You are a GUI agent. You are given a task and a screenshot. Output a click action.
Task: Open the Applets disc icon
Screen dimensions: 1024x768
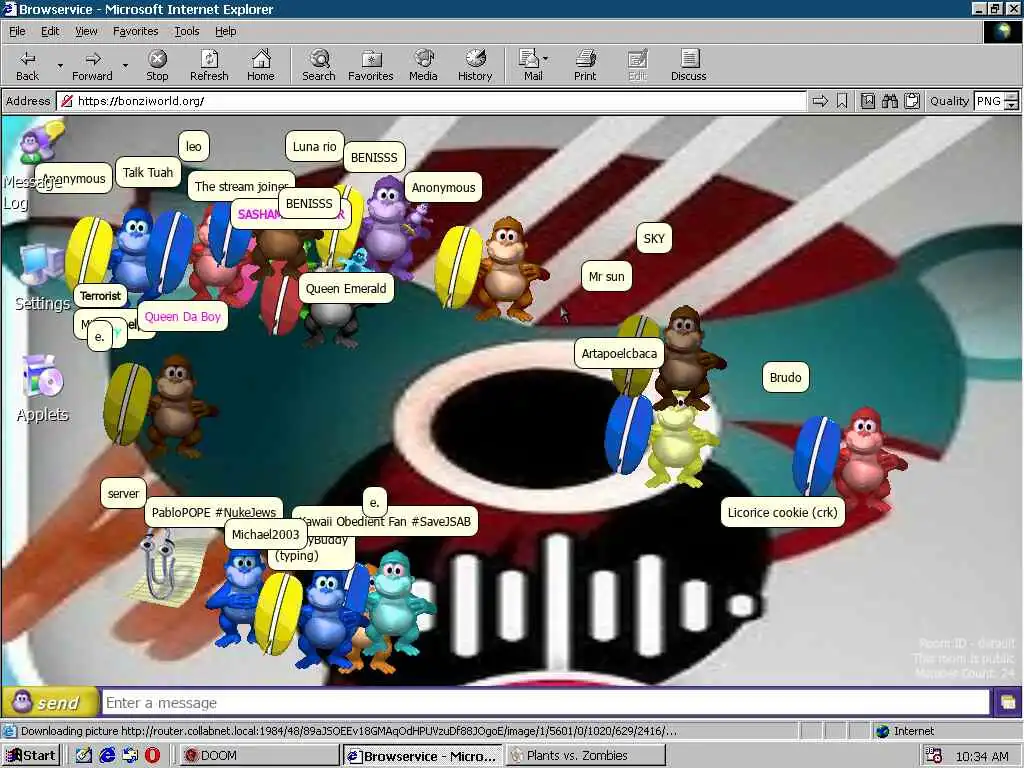point(42,376)
